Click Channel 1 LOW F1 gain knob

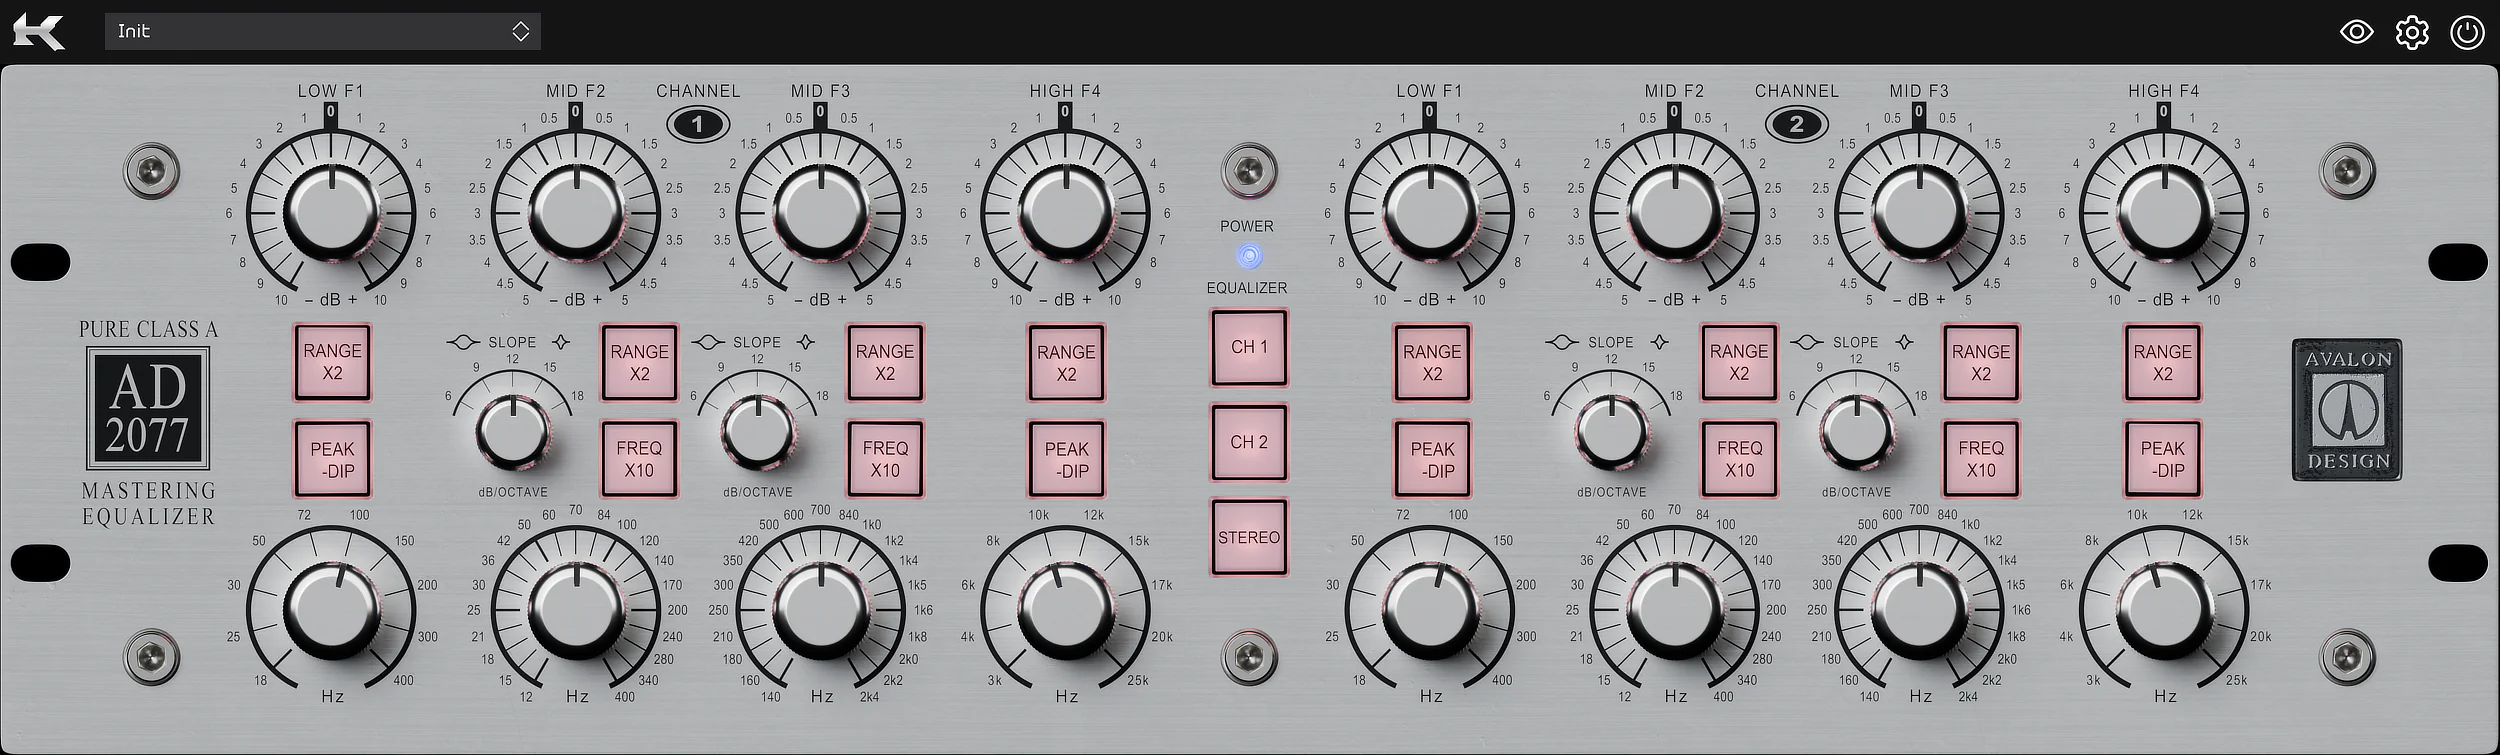pos(331,212)
